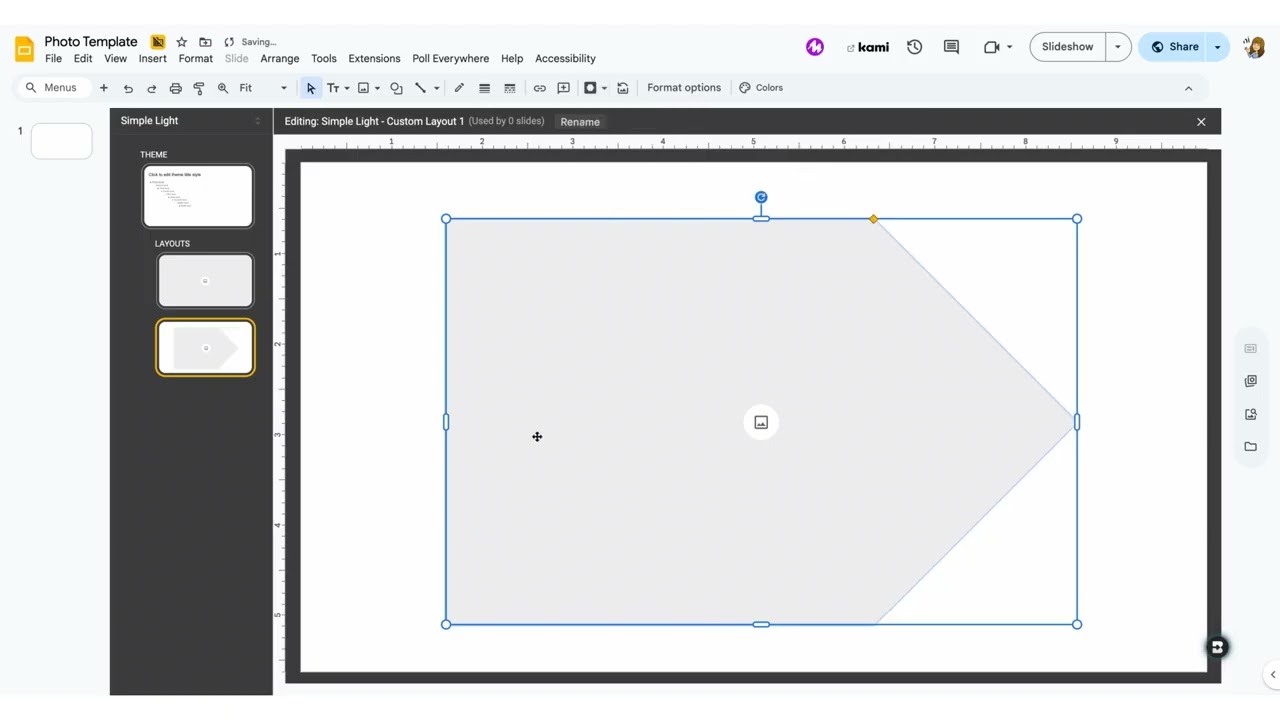Open the Tools menu
The width and height of the screenshot is (1280, 720).
324,59
